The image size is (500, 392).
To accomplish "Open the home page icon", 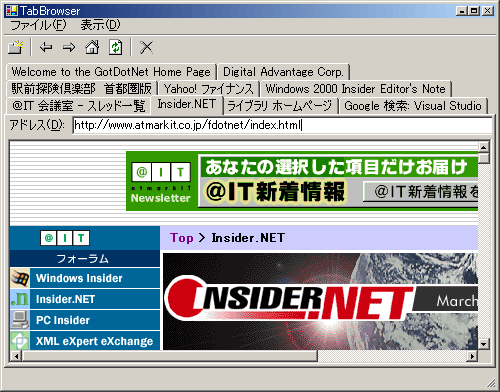I will point(92,47).
